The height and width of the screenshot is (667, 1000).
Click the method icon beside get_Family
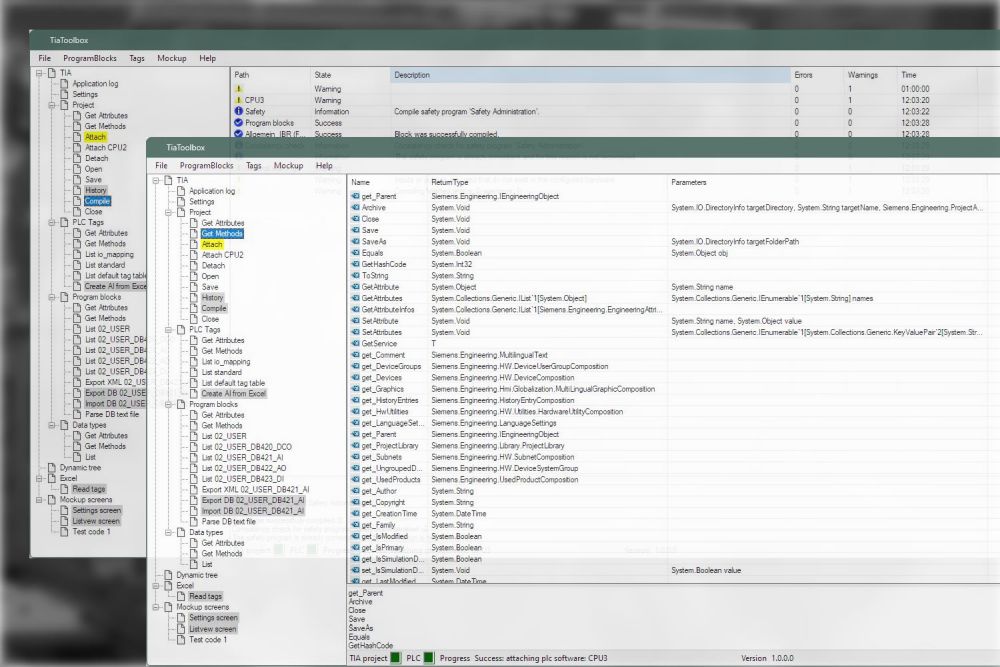coord(355,525)
